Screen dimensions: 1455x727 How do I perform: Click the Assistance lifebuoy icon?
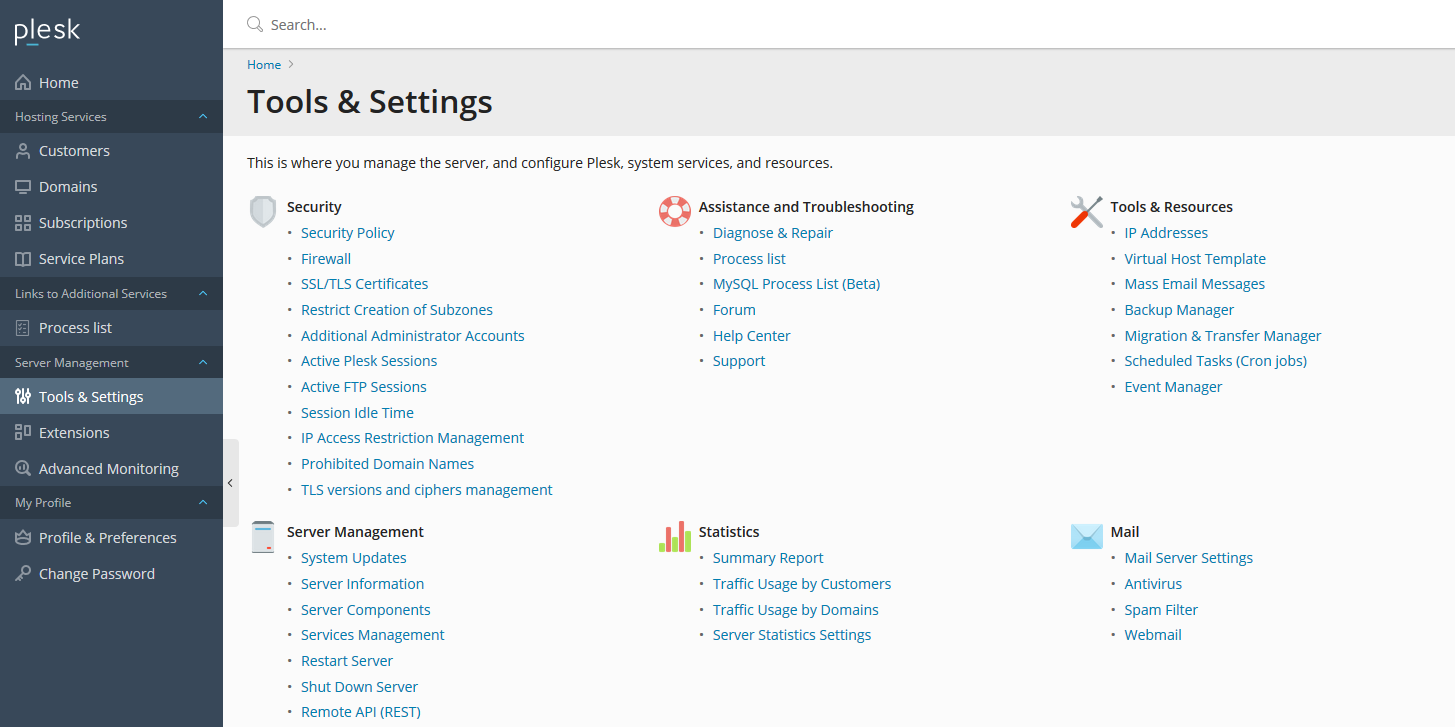pos(675,211)
